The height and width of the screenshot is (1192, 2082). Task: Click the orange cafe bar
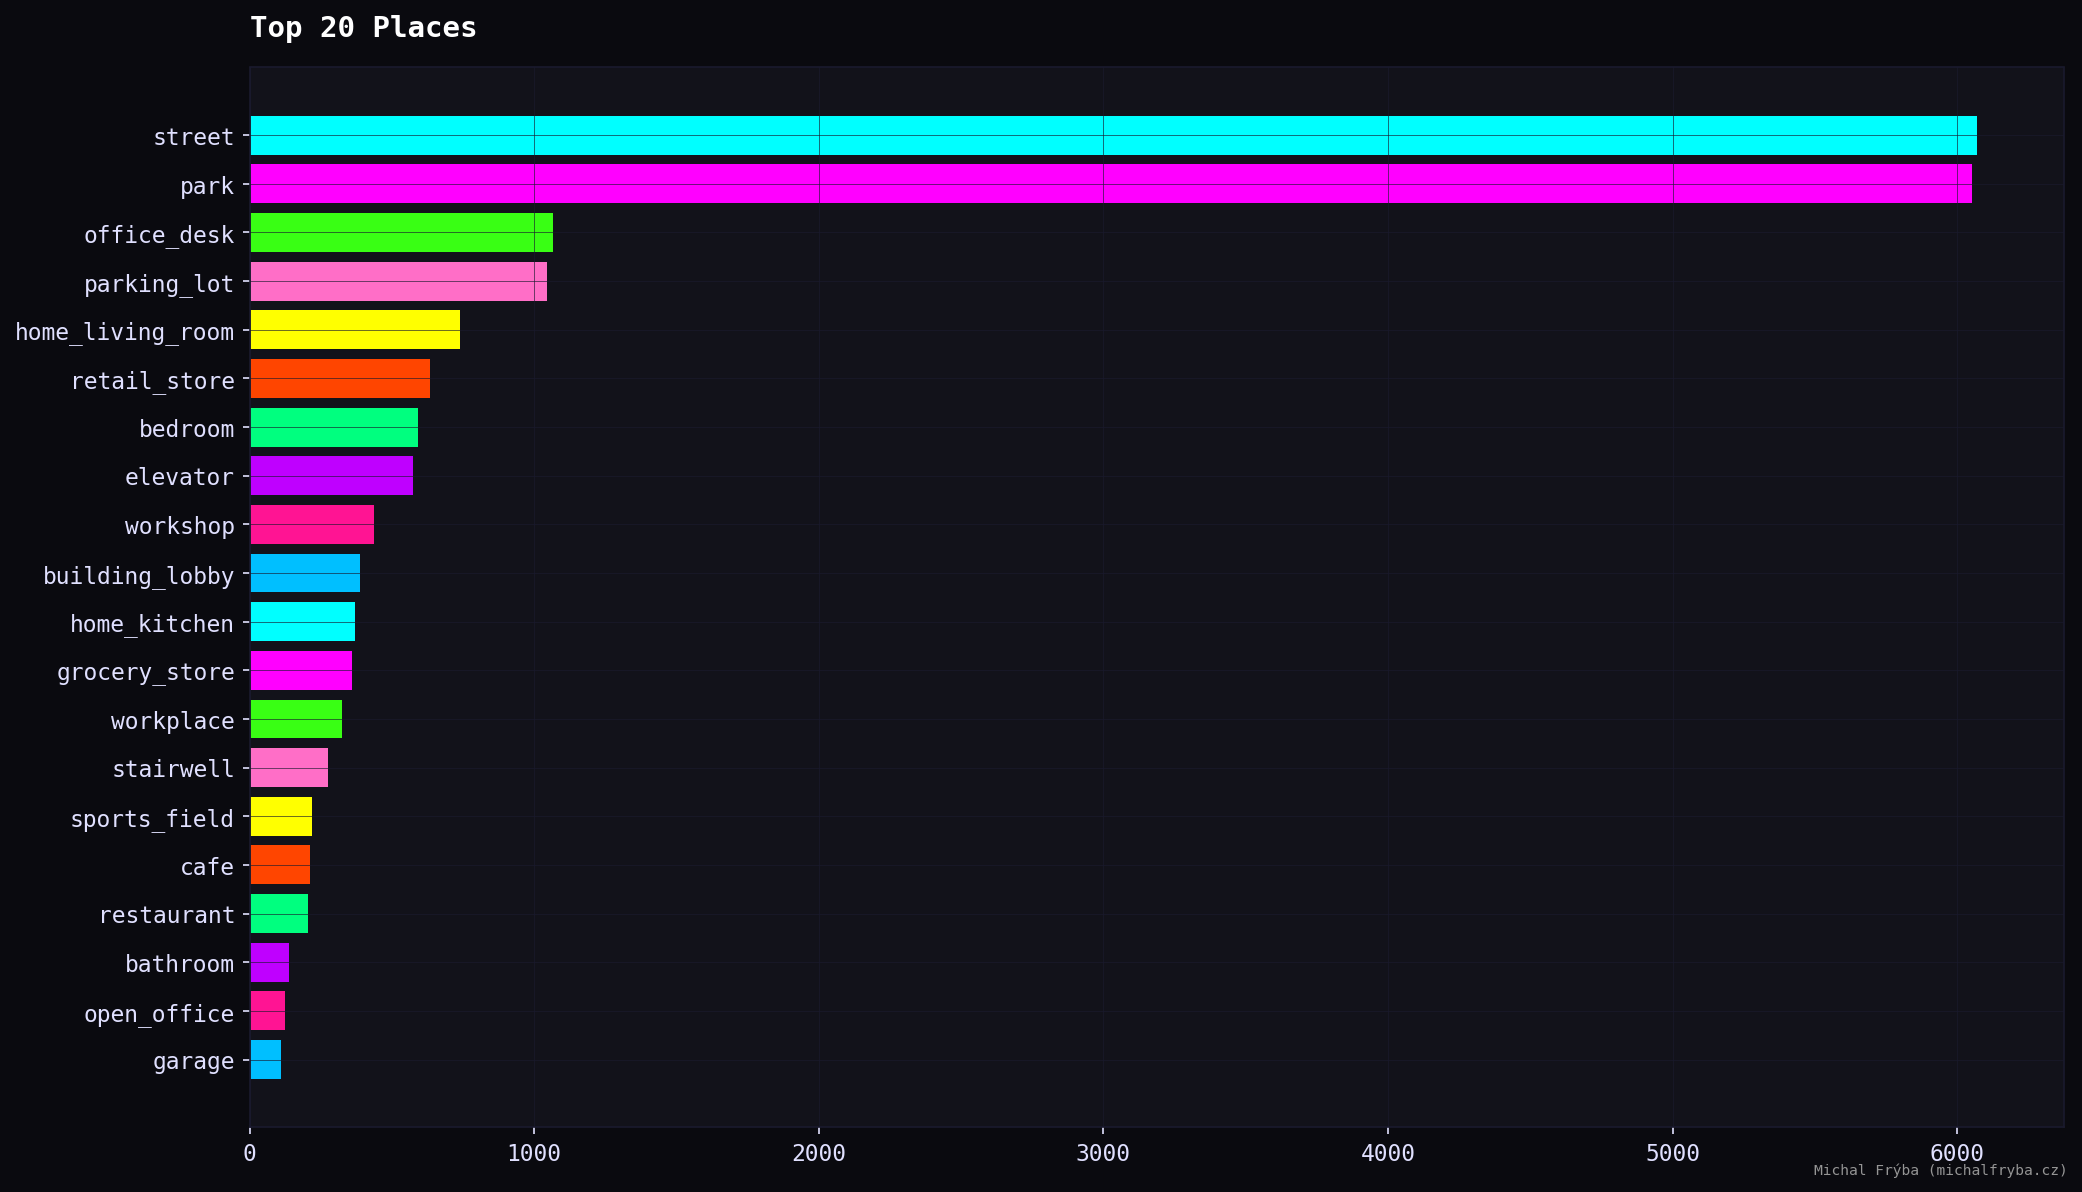pyautogui.click(x=280, y=865)
